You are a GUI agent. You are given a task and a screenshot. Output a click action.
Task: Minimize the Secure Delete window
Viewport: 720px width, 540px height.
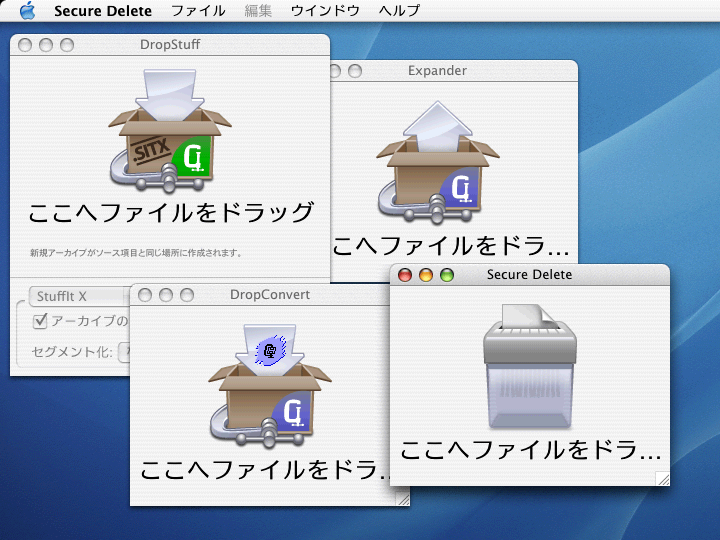point(426,275)
